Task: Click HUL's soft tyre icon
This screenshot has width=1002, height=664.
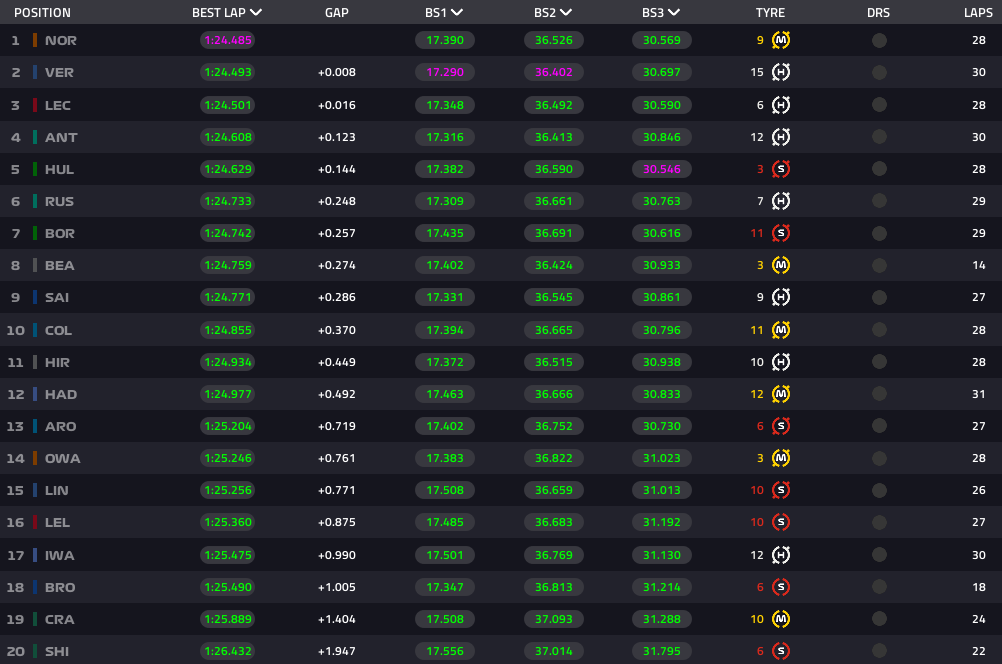Action: click(x=781, y=169)
